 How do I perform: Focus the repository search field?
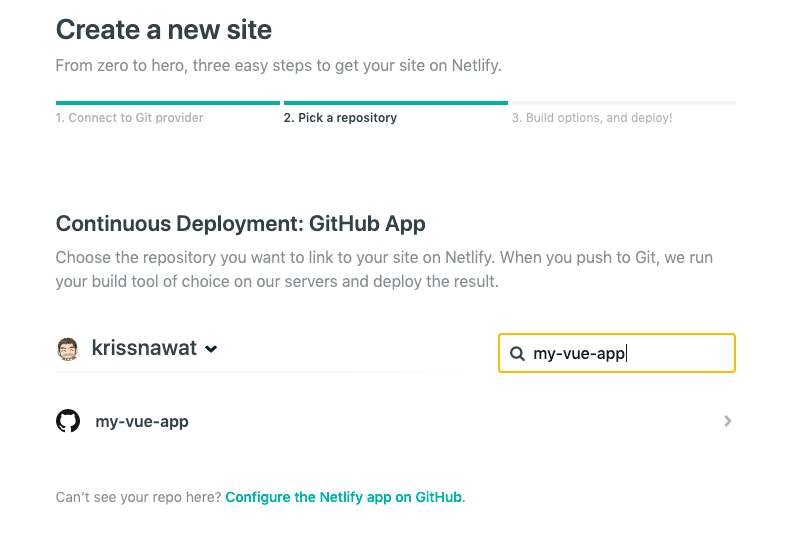617,353
